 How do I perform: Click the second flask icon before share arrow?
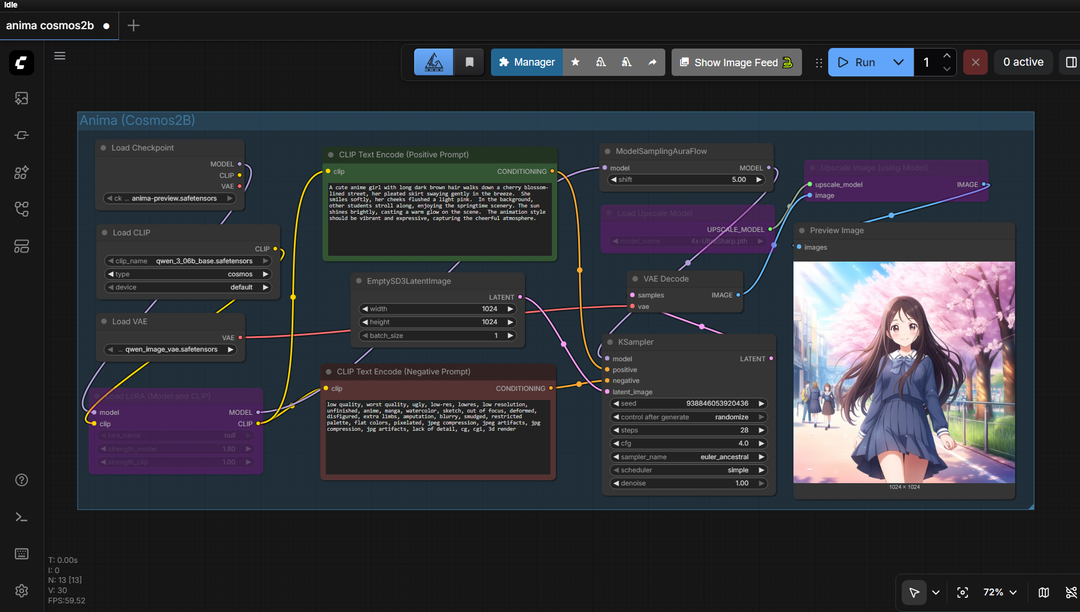(626, 62)
